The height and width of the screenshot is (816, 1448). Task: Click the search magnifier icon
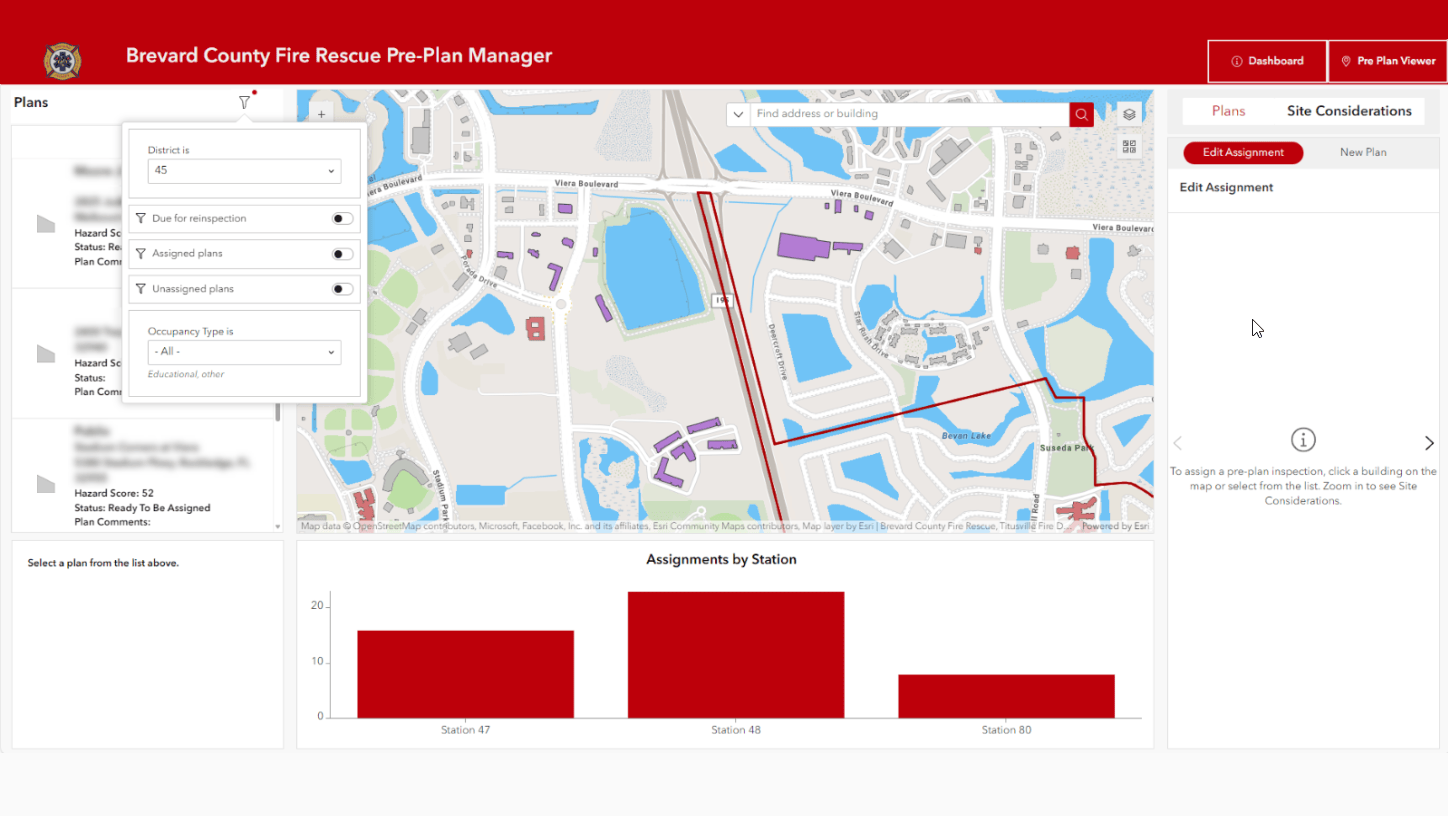[1081, 113]
